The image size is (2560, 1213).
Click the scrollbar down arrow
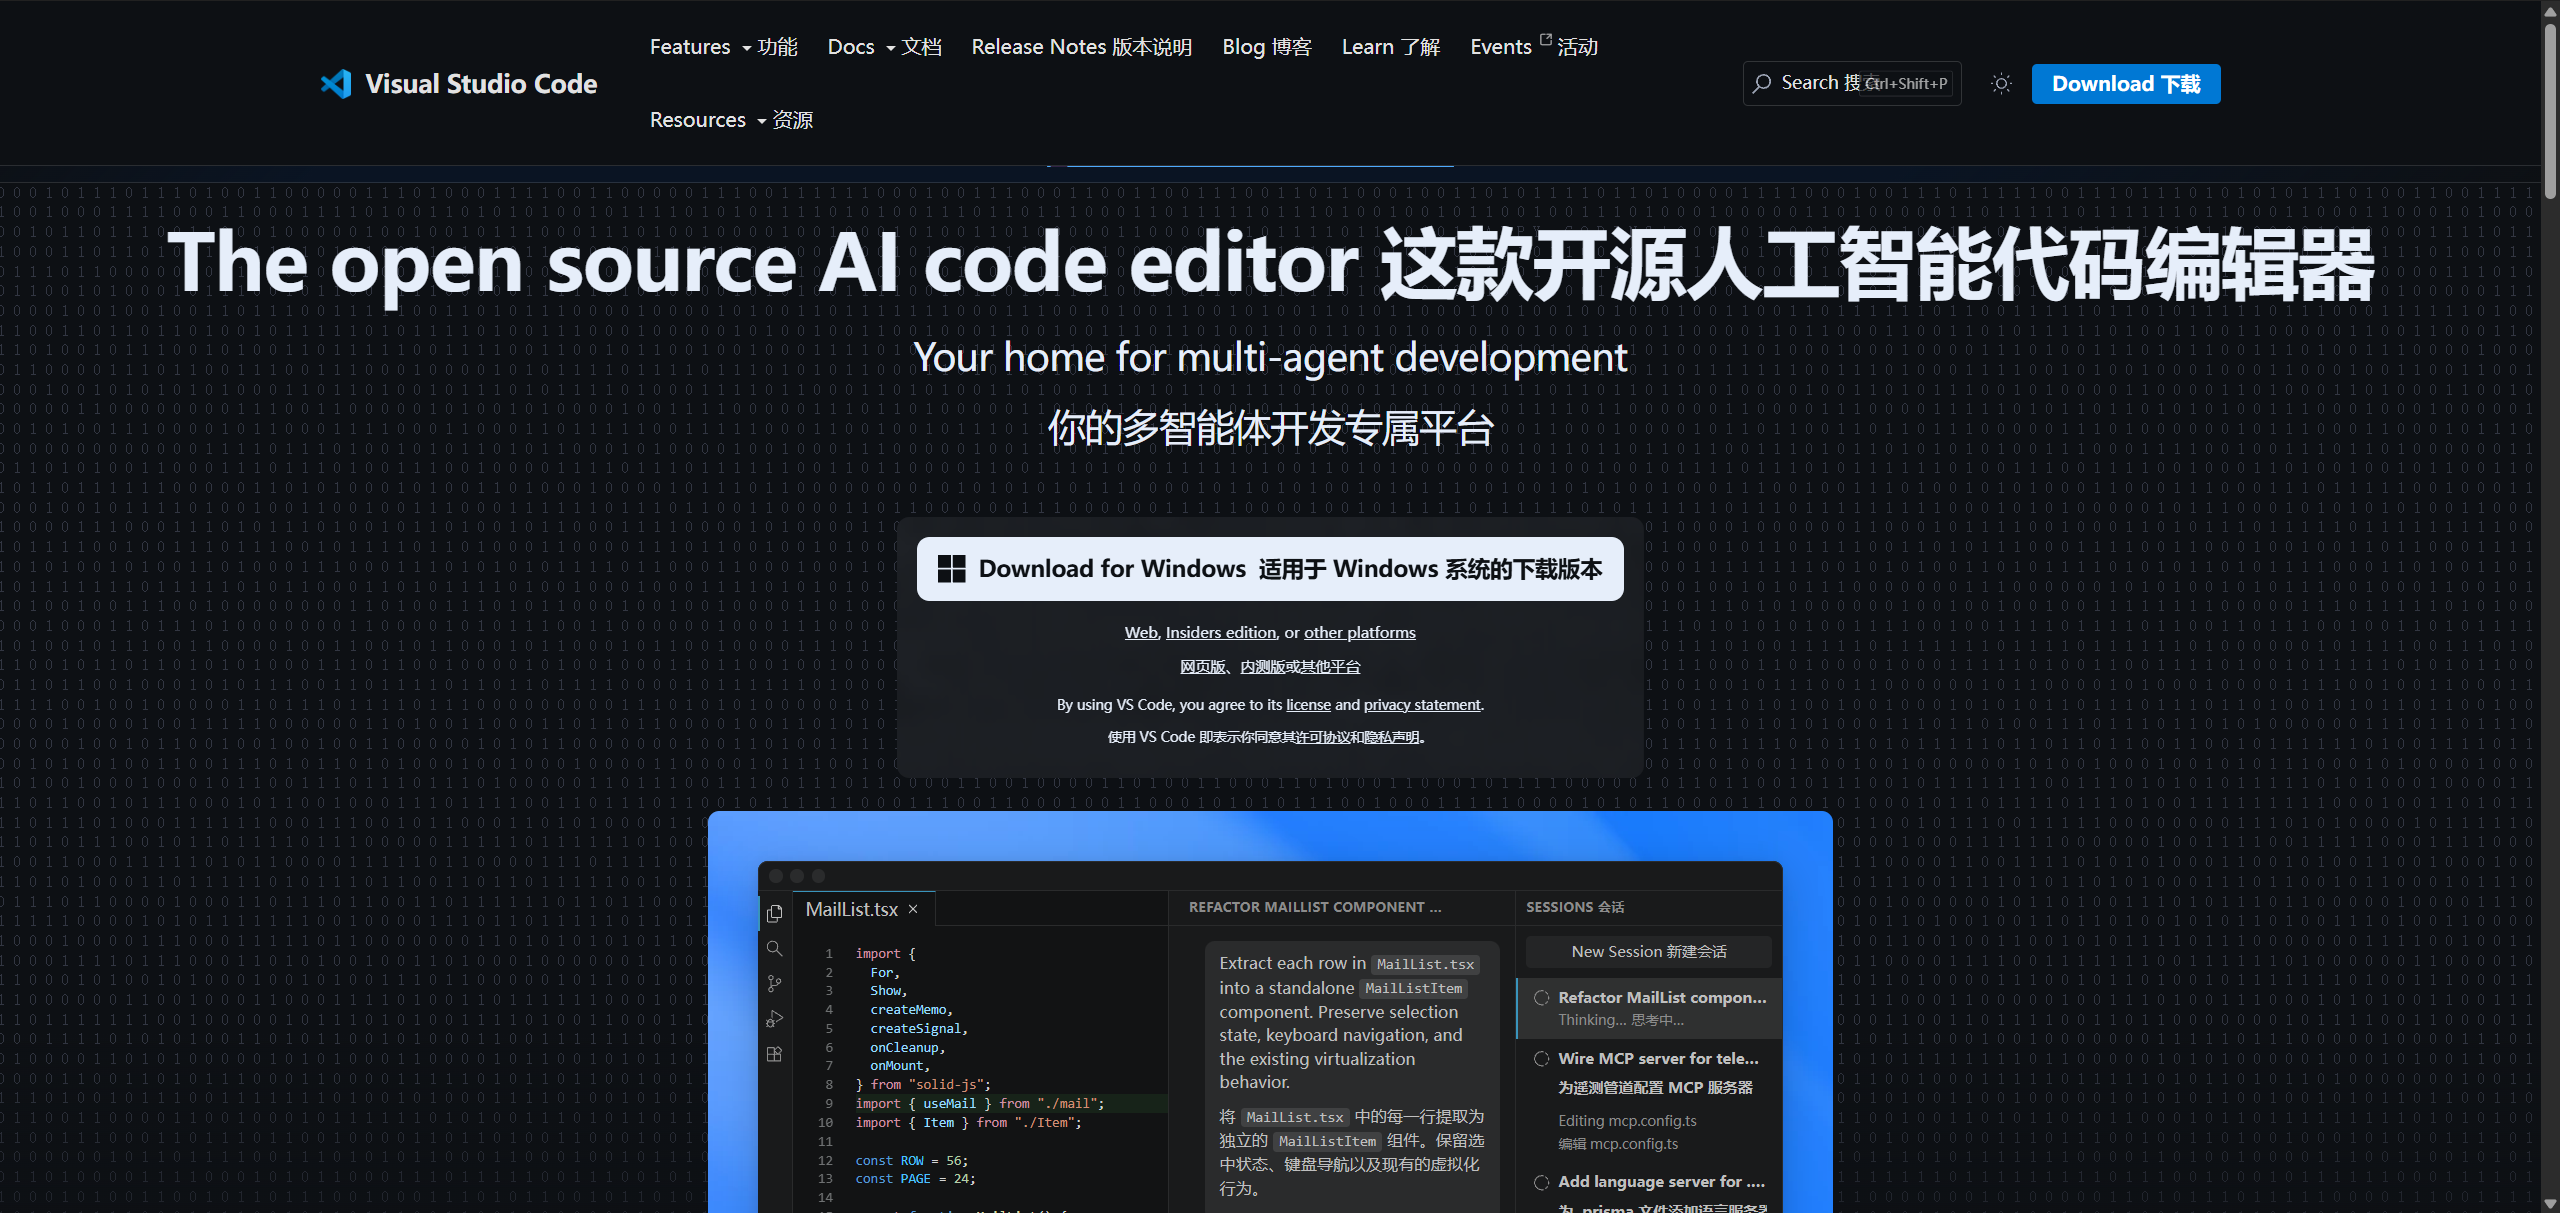click(2550, 1203)
